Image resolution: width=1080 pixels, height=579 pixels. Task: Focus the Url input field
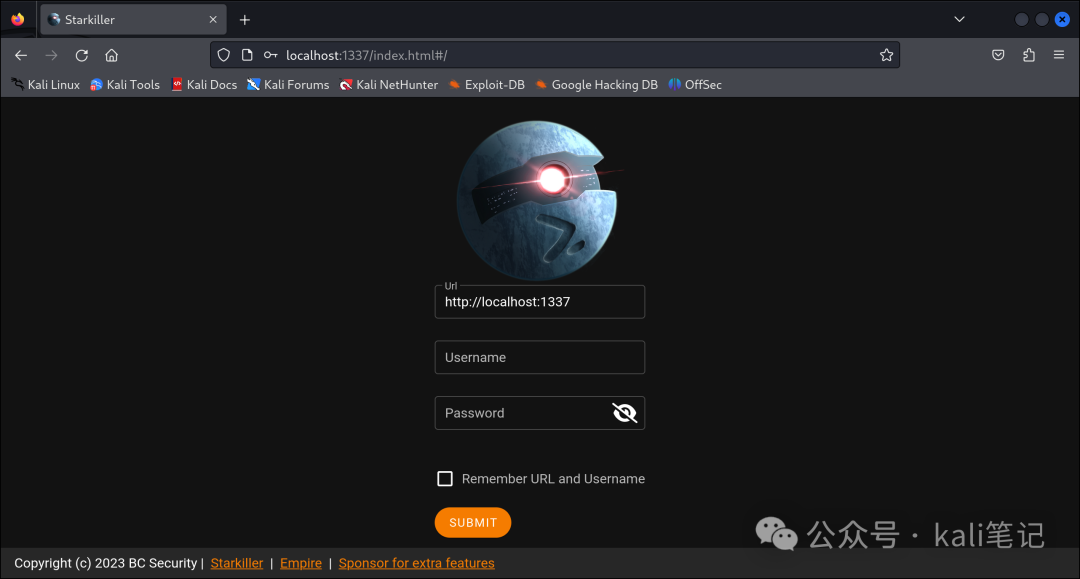pyautogui.click(x=539, y=302)
